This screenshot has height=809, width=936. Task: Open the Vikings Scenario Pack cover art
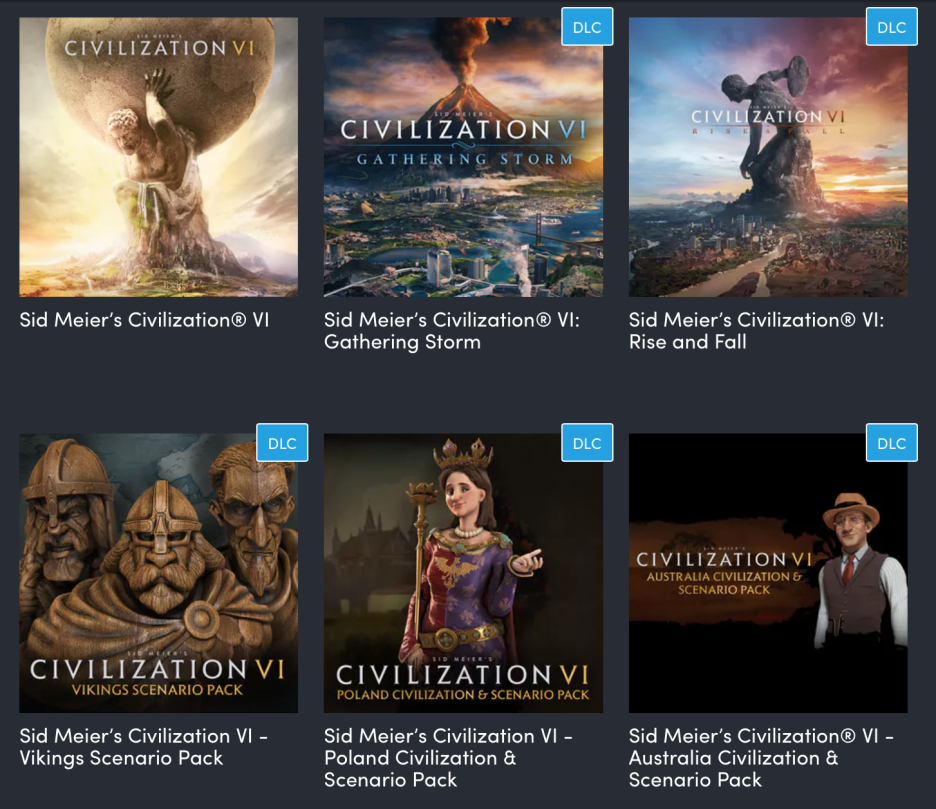click(158, 573)
